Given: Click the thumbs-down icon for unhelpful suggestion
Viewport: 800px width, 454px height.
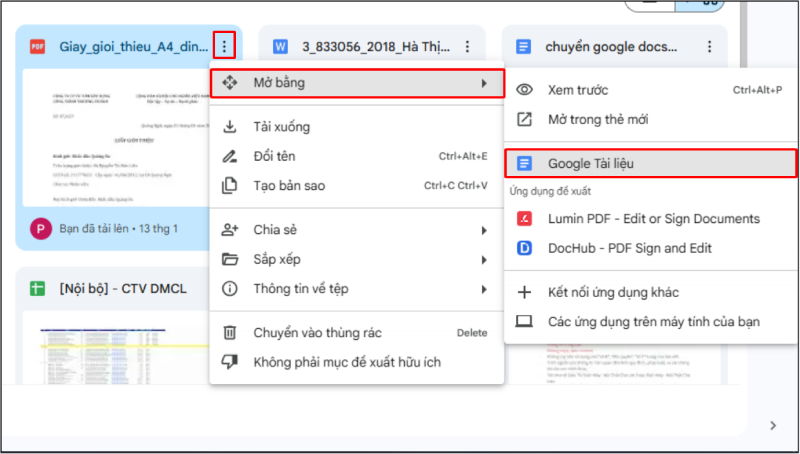Looking at the screenshot, I should (230, 362).
